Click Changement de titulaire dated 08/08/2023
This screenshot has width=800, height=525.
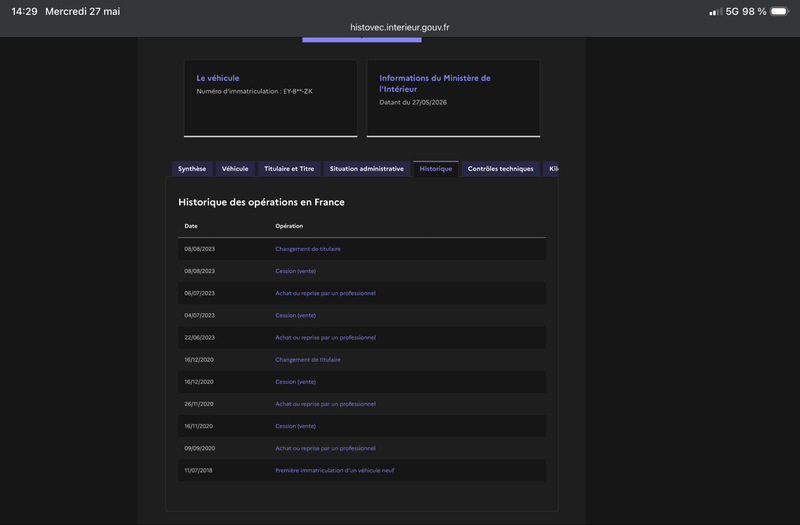[x=308, y=249]
